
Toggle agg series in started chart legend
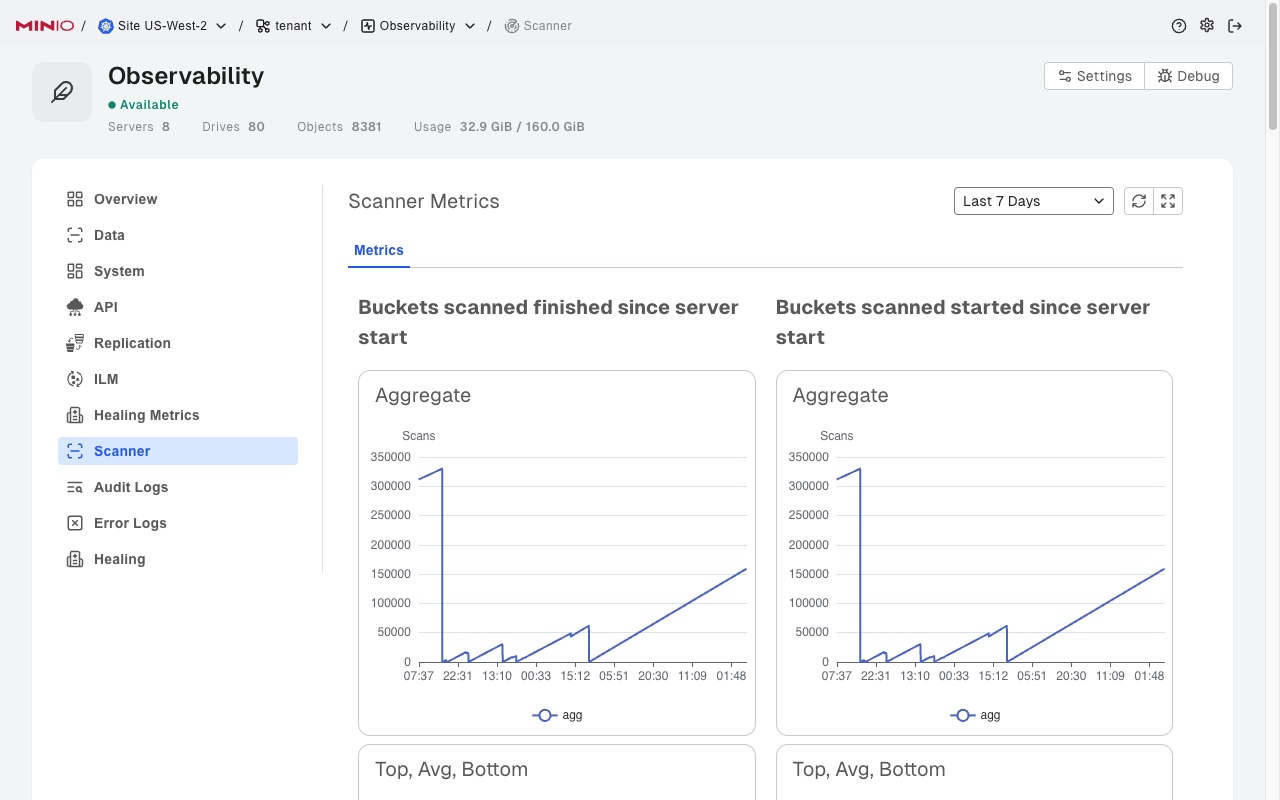pyautogui.click(x=976, y=715)
